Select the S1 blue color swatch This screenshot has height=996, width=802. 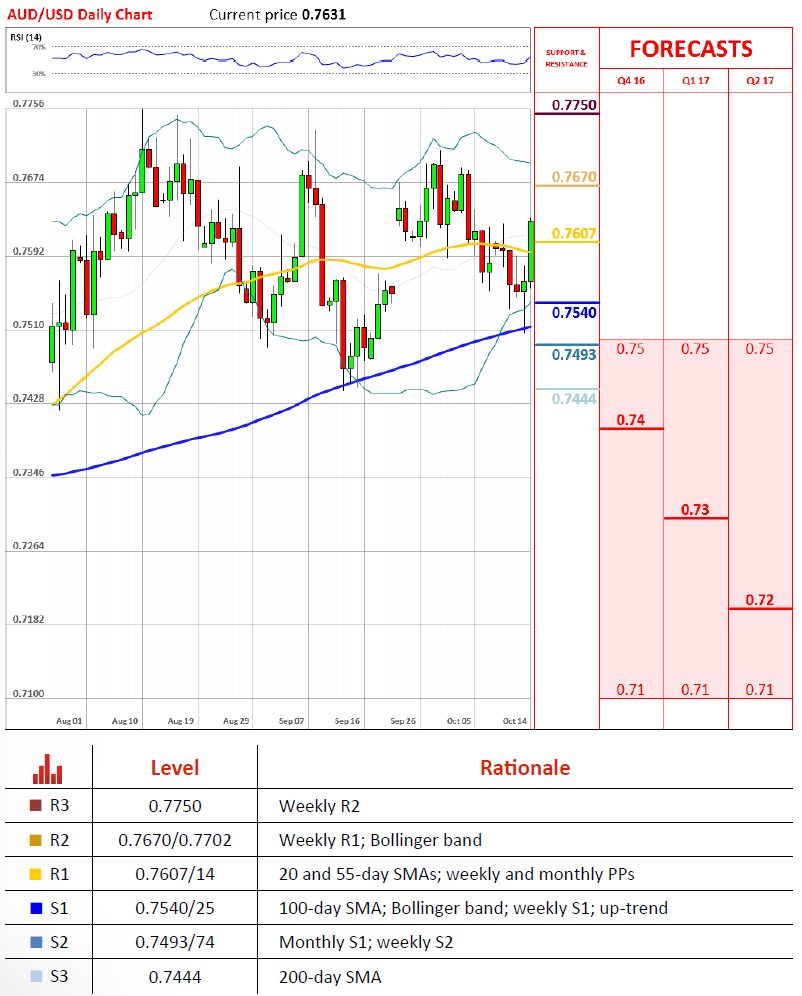(37, 909)
